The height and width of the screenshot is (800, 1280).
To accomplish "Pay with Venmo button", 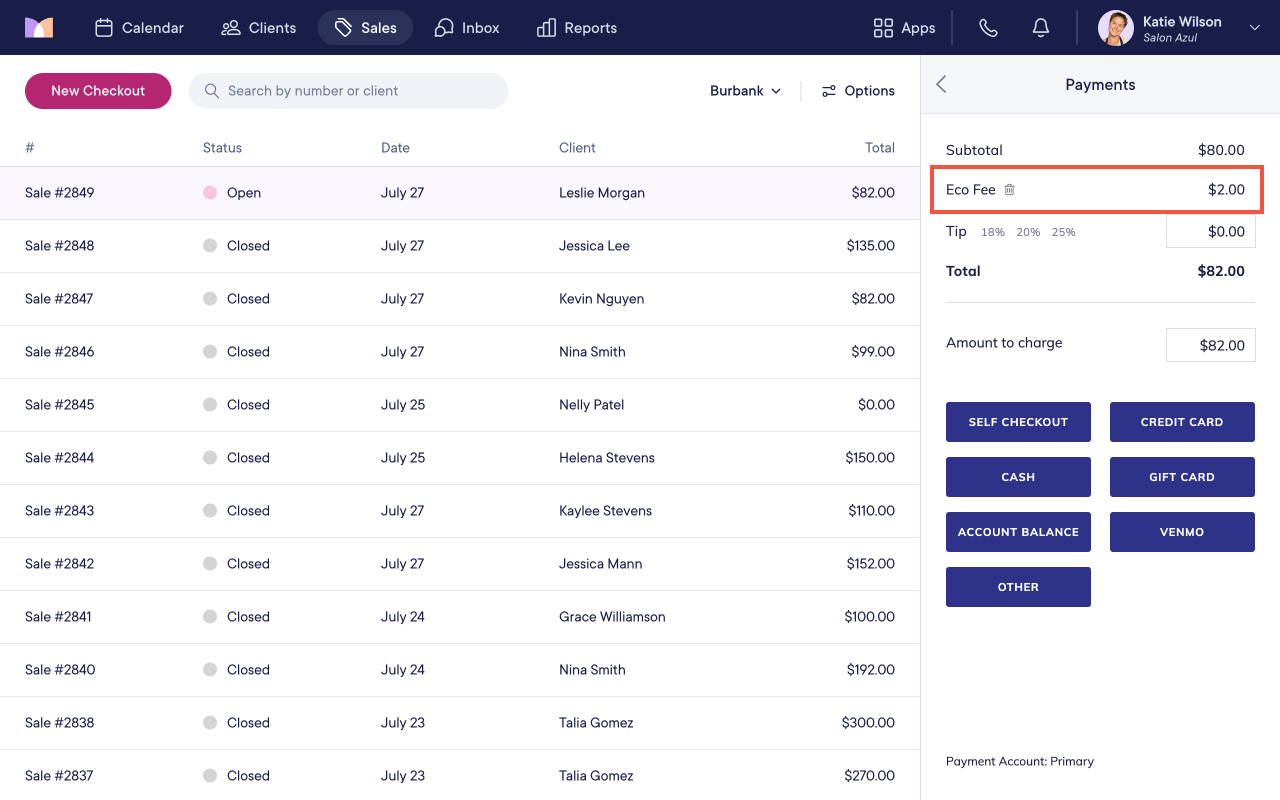I will pos(1182,532).
